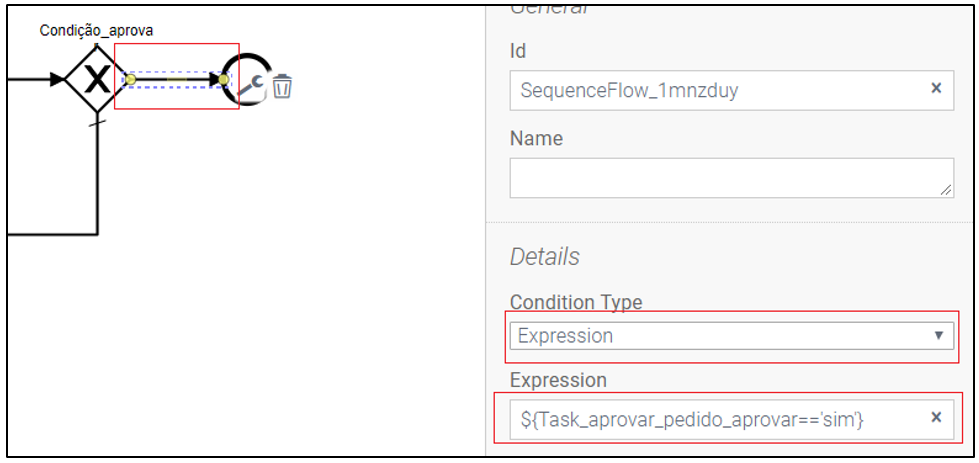This screenshot has height=463, width=979.
Task: Select the Condição_aprova gateway label
Action: (97, 31)
